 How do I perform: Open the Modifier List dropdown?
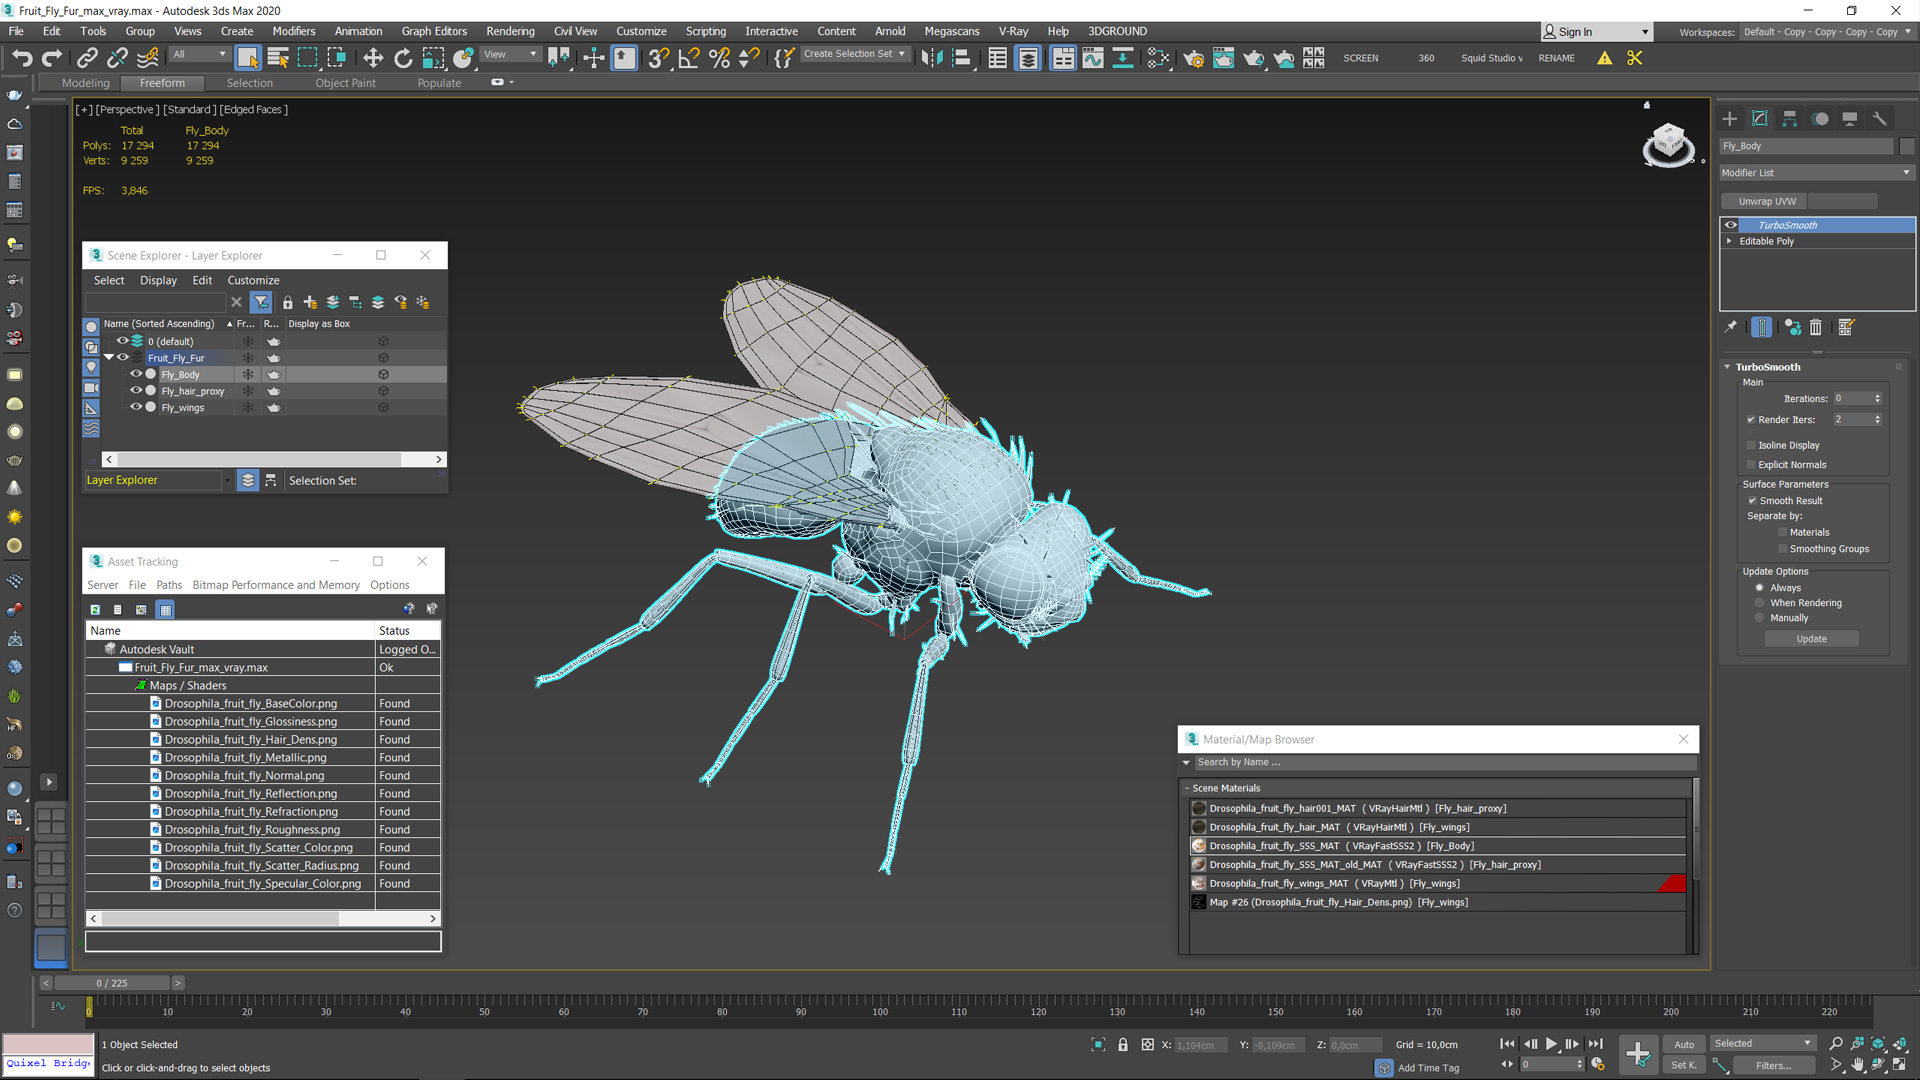point(1816,173)
